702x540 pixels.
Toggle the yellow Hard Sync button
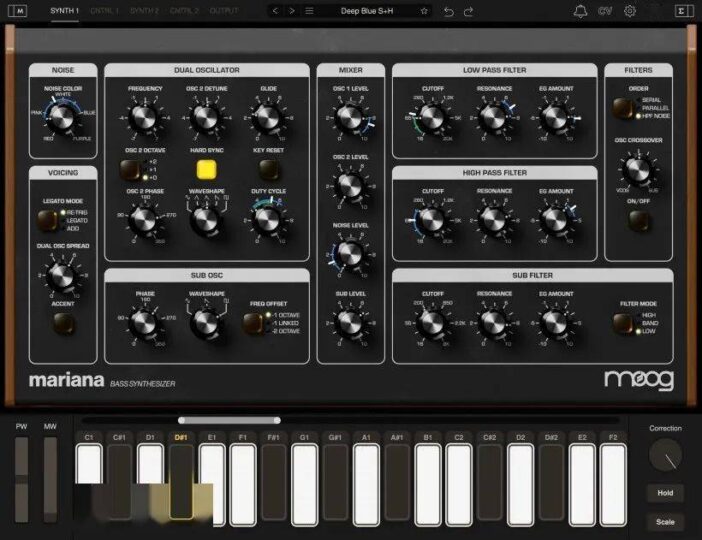(x=207, y=168)
